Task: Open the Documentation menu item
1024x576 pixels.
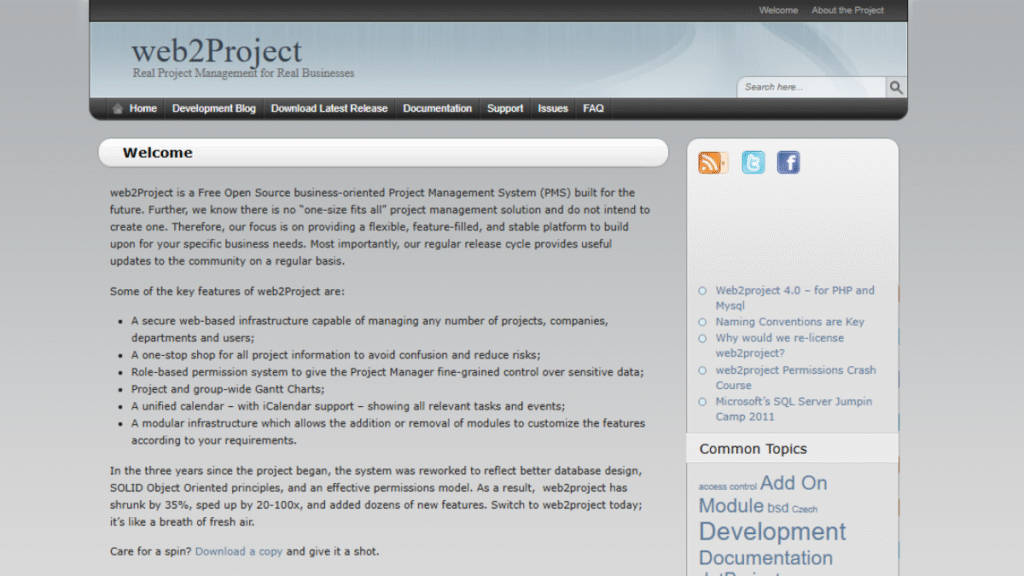Action: point(437,109)
